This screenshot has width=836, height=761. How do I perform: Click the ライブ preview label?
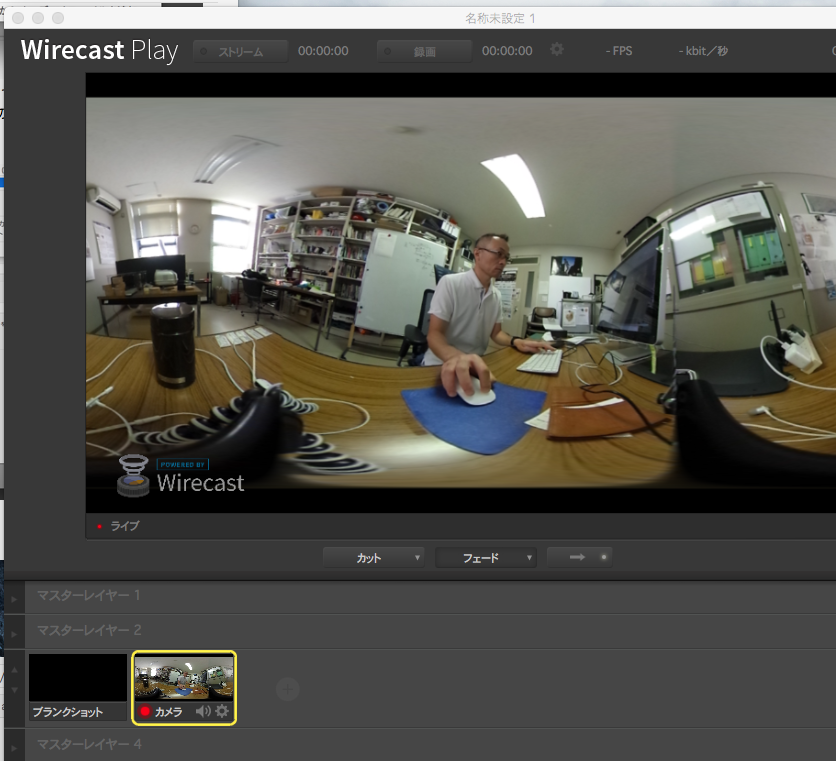point(125,526)
